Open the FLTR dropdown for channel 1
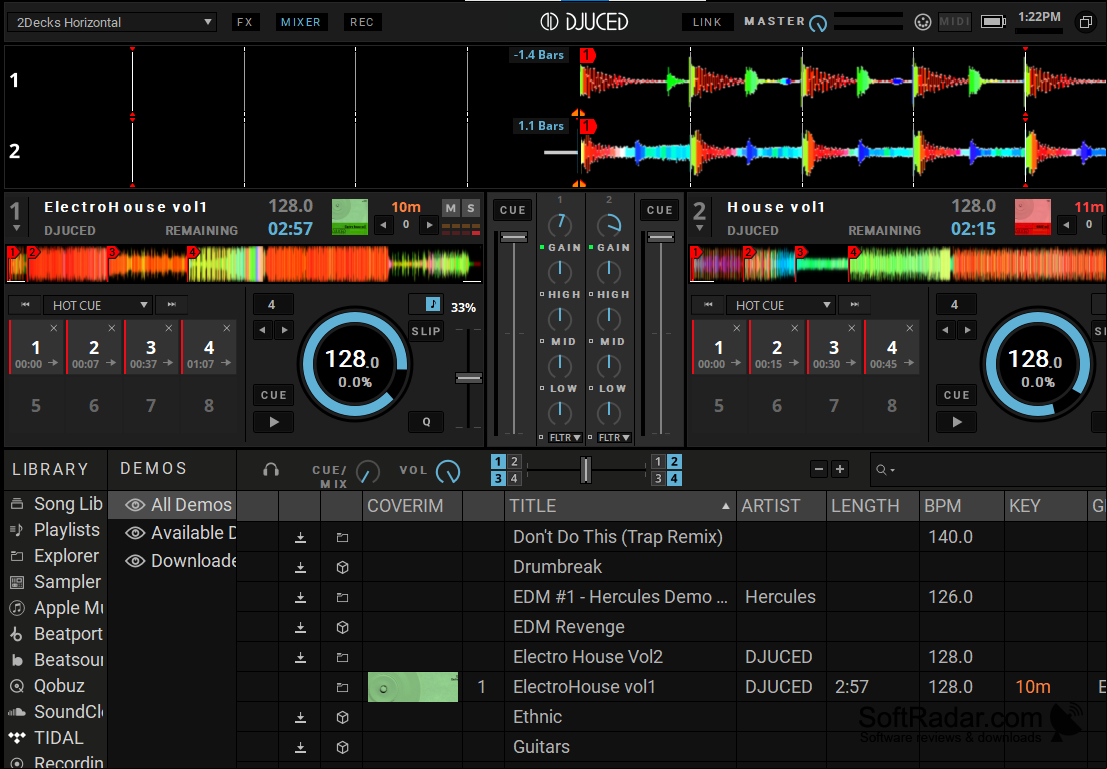 tap(565, 438)
